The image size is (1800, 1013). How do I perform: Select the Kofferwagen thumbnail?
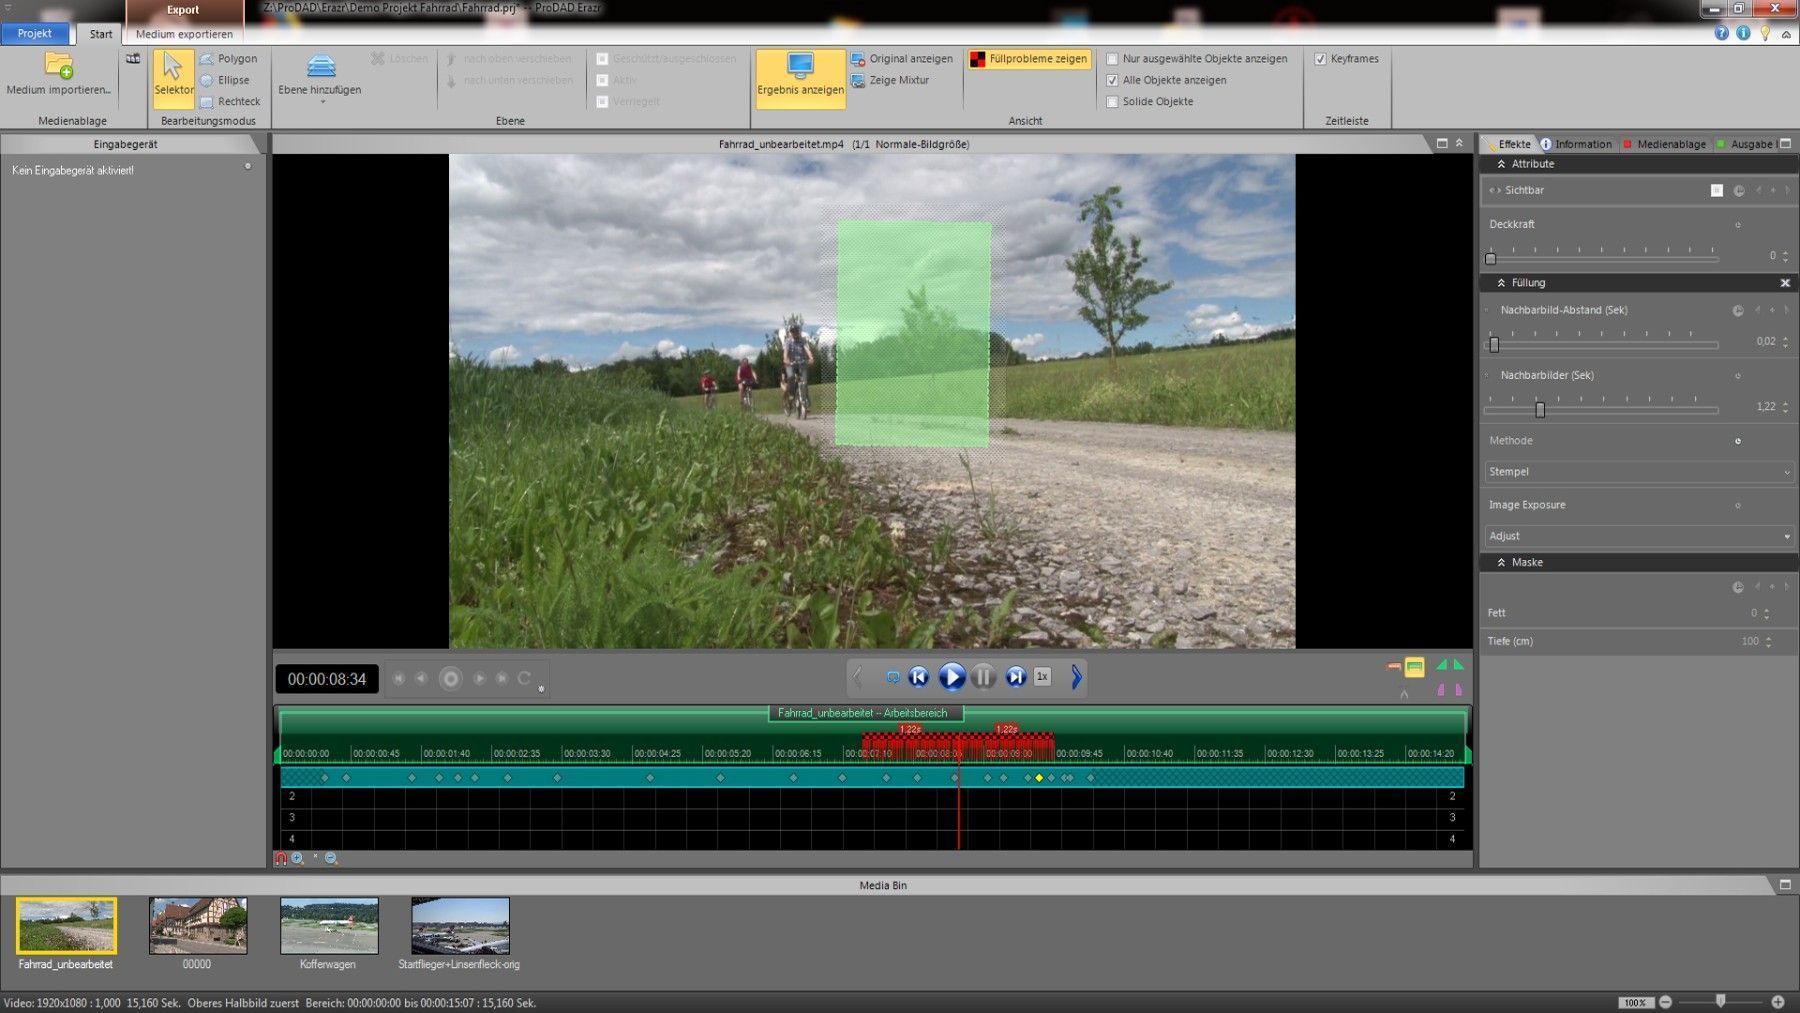[329, 926]
